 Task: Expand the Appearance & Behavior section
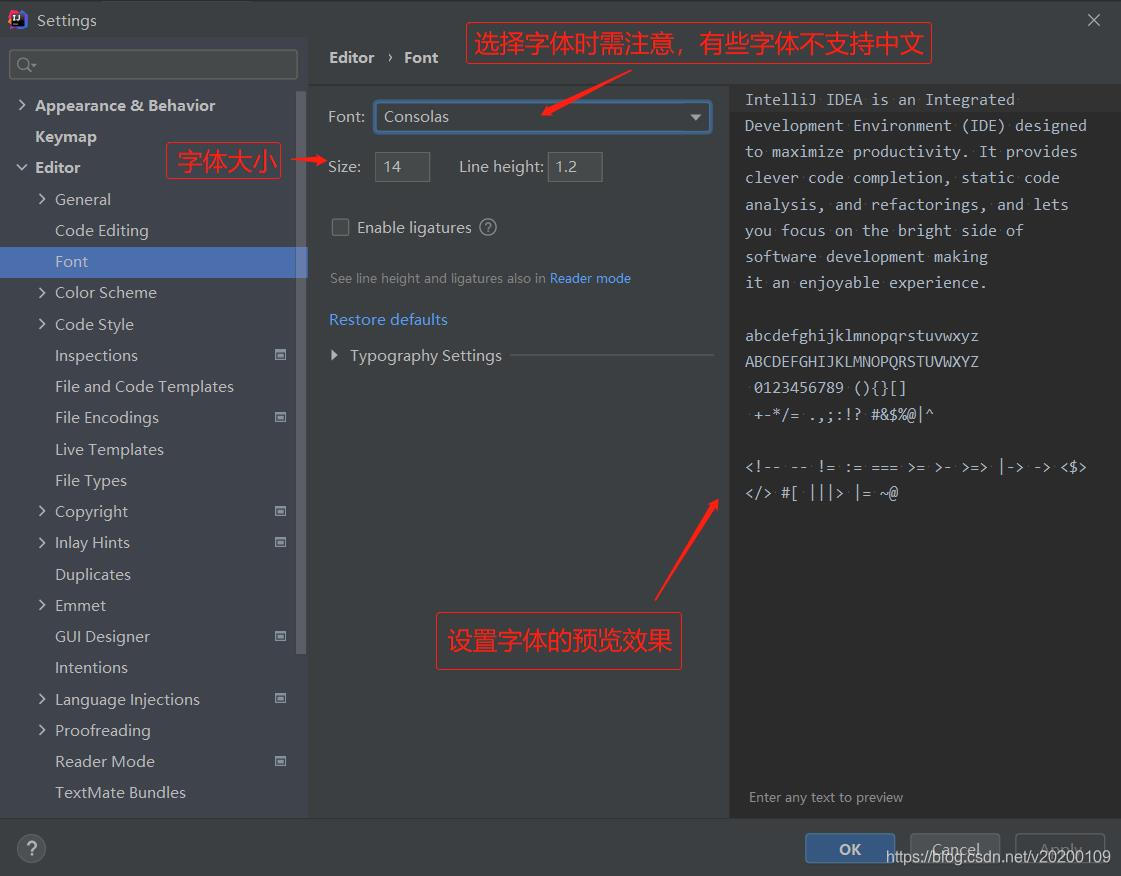[22, 105]
